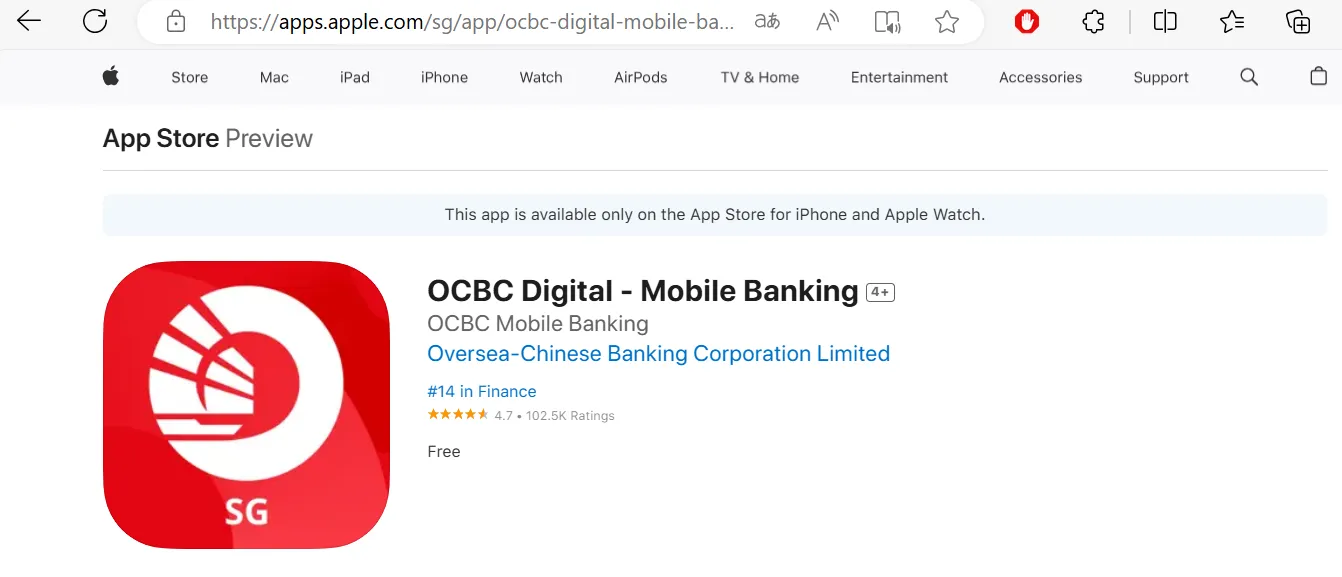Add page to favorites with star icon
The image size is (1342, 577).
coord(946,21)
